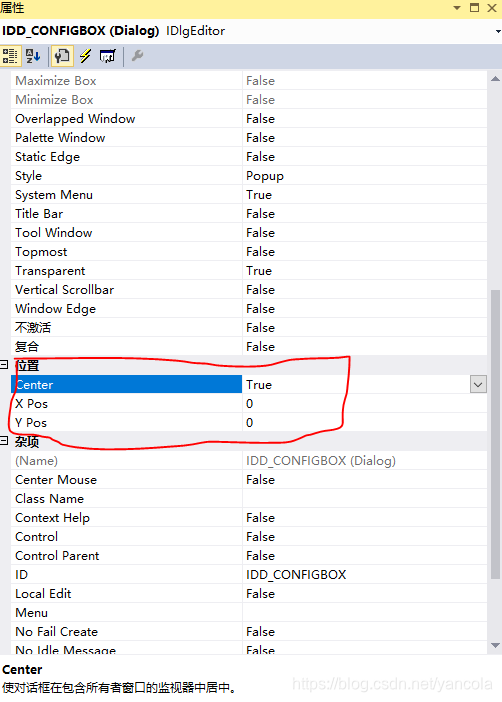Select the Window Edge property

[126, 309]
